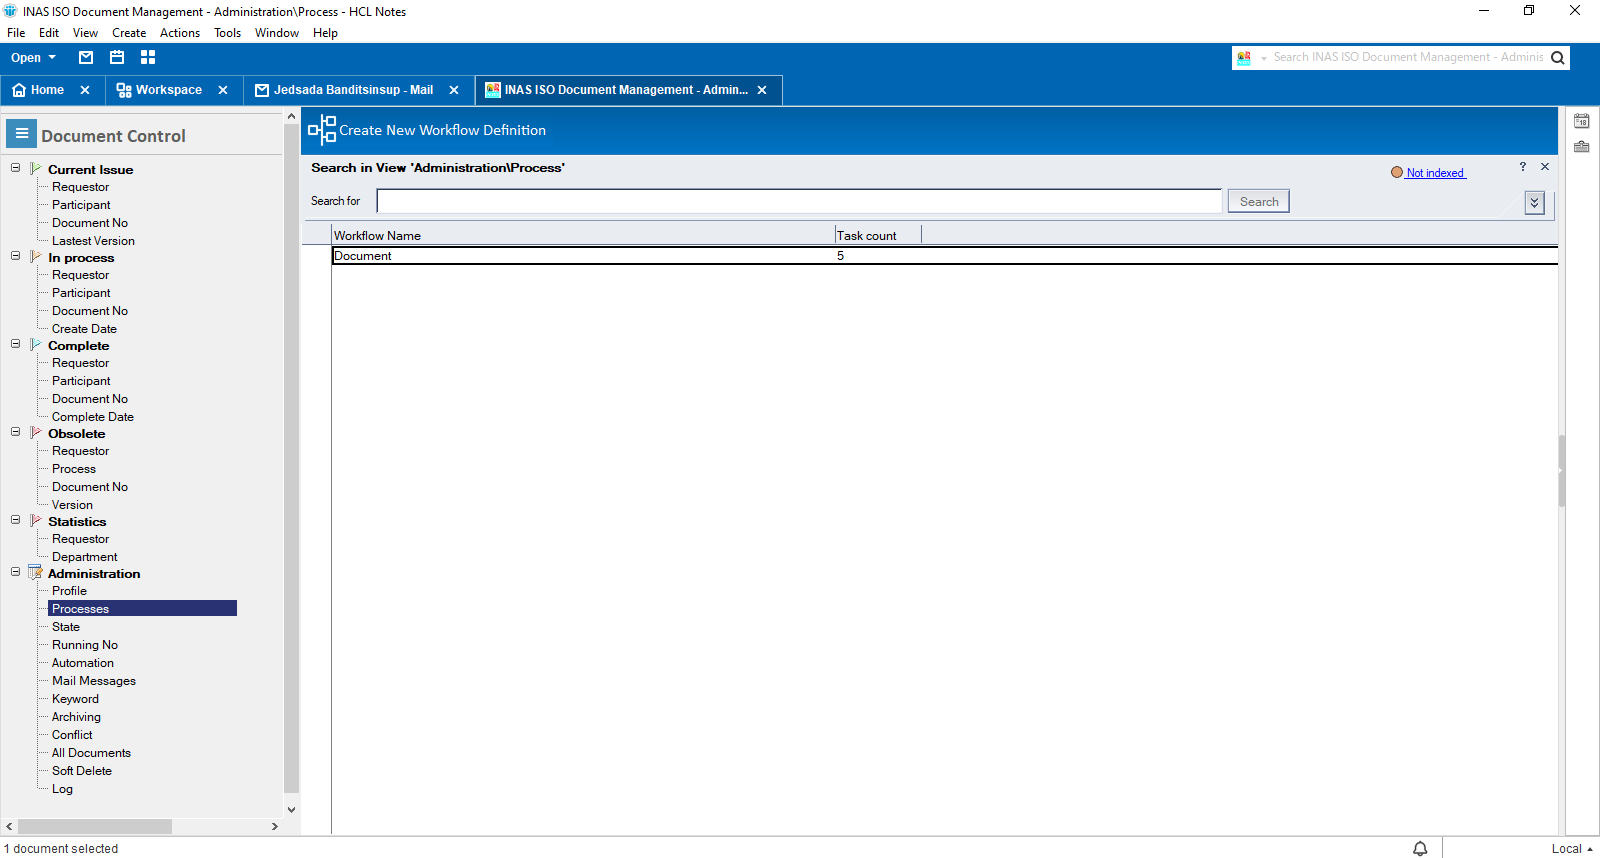Click the Statistics flag icon

click(x=36, y=521)
